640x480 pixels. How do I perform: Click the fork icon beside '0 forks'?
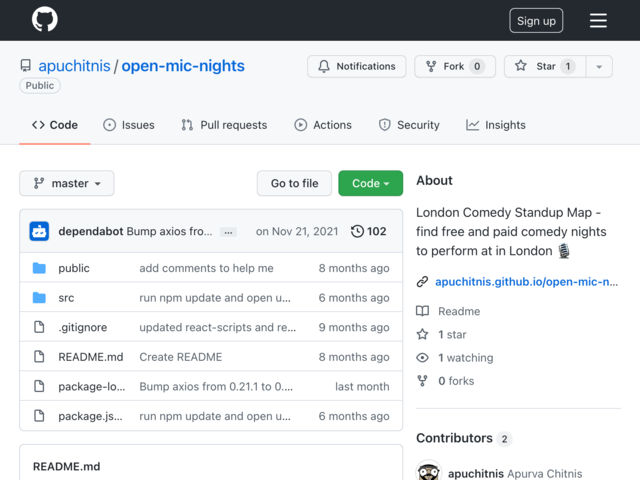click(422, 381)
